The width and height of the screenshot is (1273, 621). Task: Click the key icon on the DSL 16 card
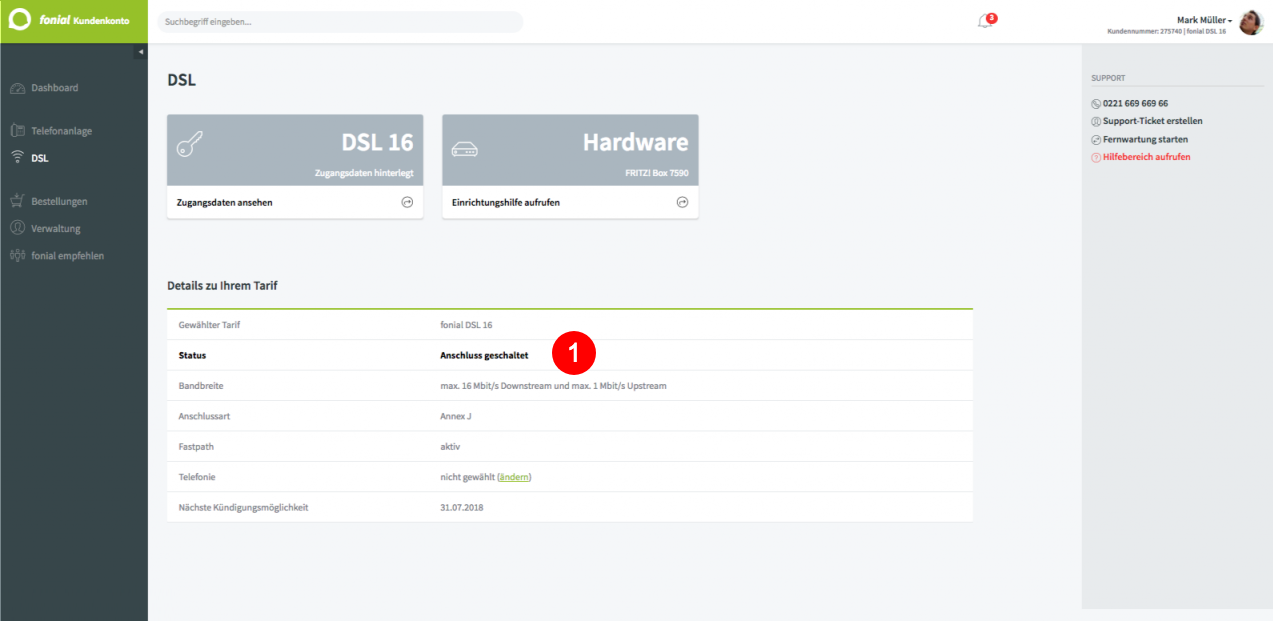[x=190, y=146]
